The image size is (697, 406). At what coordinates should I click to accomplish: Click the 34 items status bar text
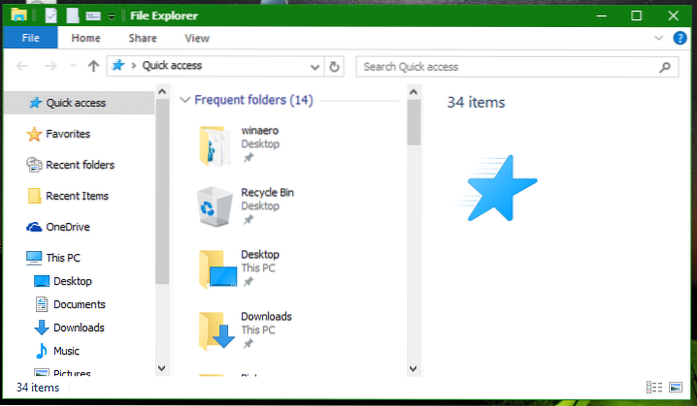pyautogui.click(x=38, y=388)
